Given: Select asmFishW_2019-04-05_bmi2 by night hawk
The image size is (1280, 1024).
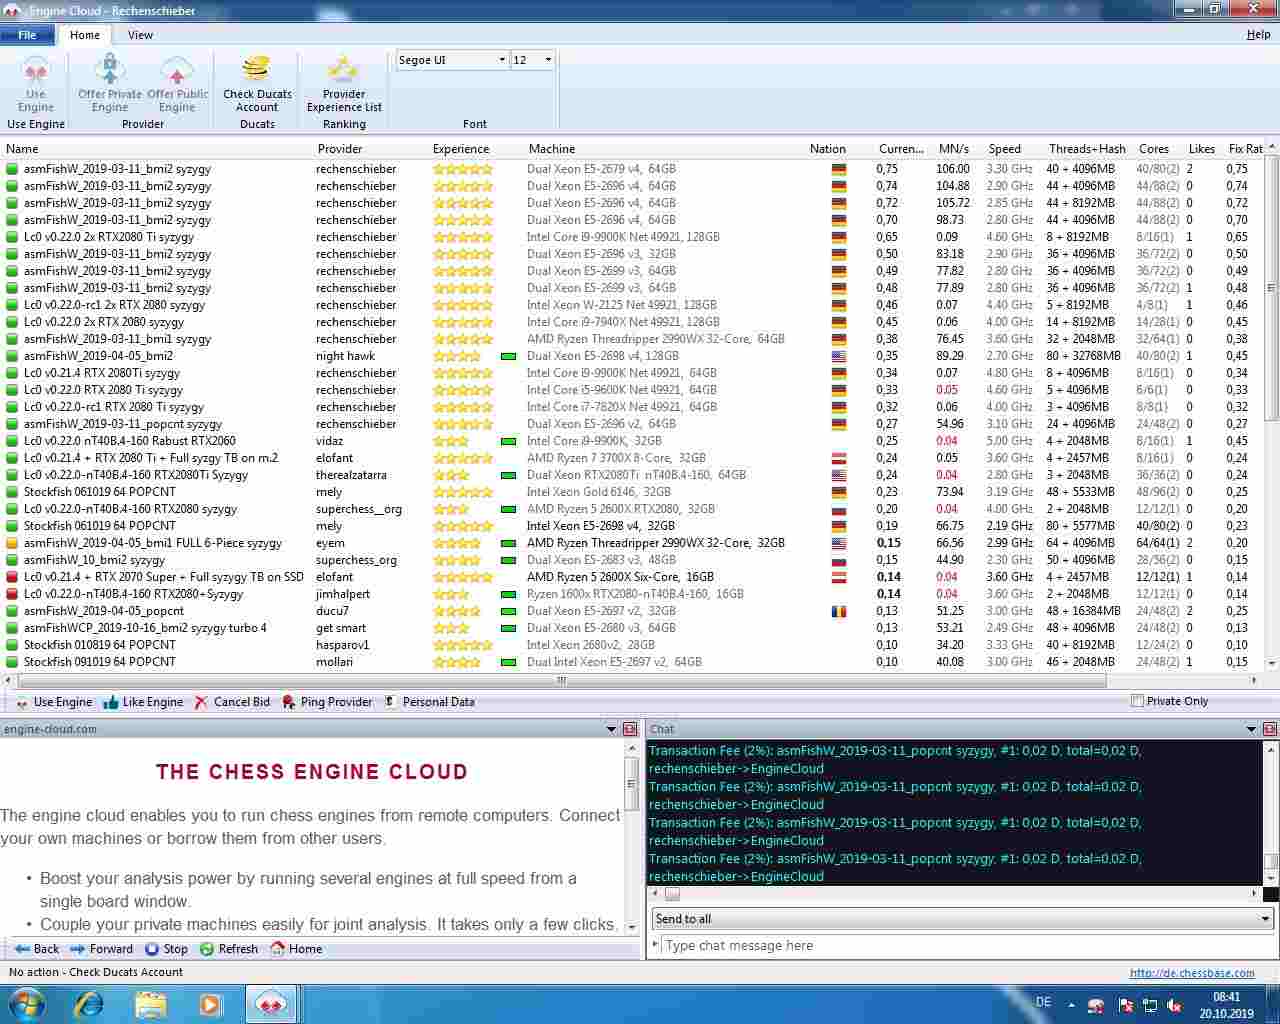Looking at the screenshot, I should click(x=632, y=356).
